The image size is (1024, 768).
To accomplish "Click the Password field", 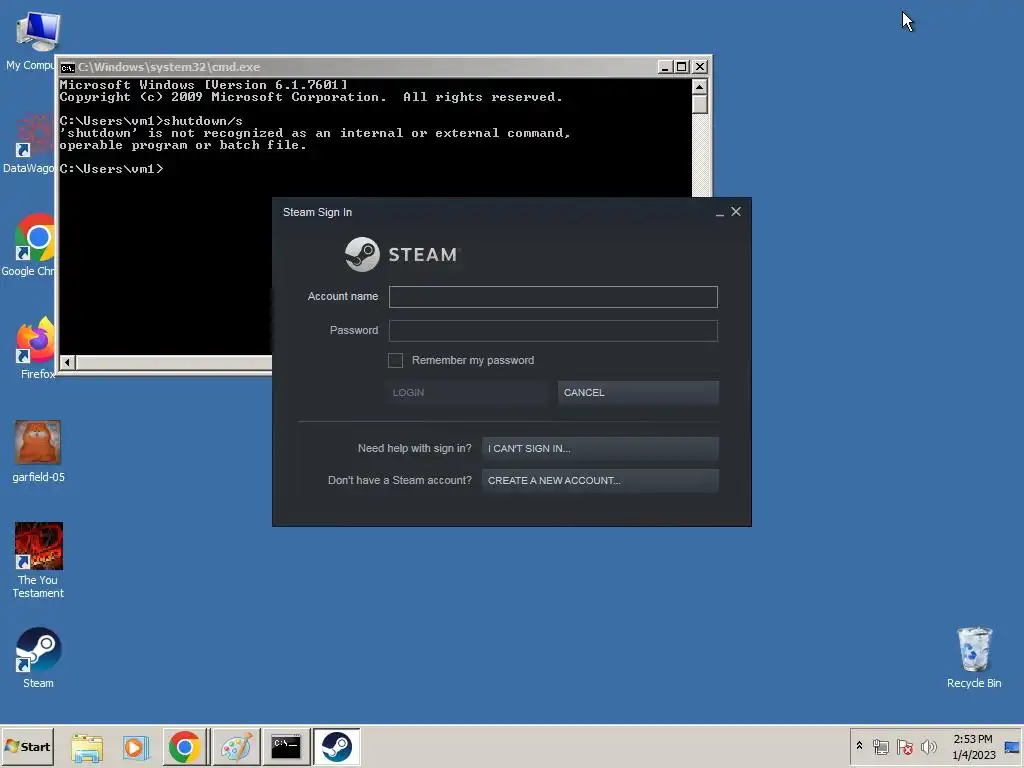I will coord(553,330).
